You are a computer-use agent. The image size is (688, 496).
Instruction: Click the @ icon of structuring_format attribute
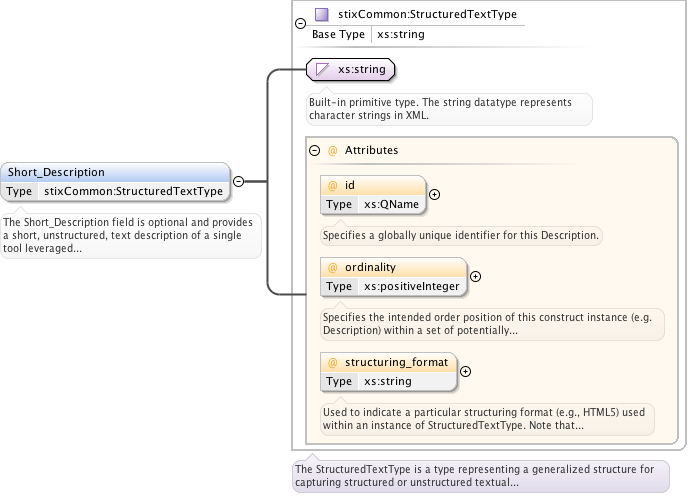332,361
